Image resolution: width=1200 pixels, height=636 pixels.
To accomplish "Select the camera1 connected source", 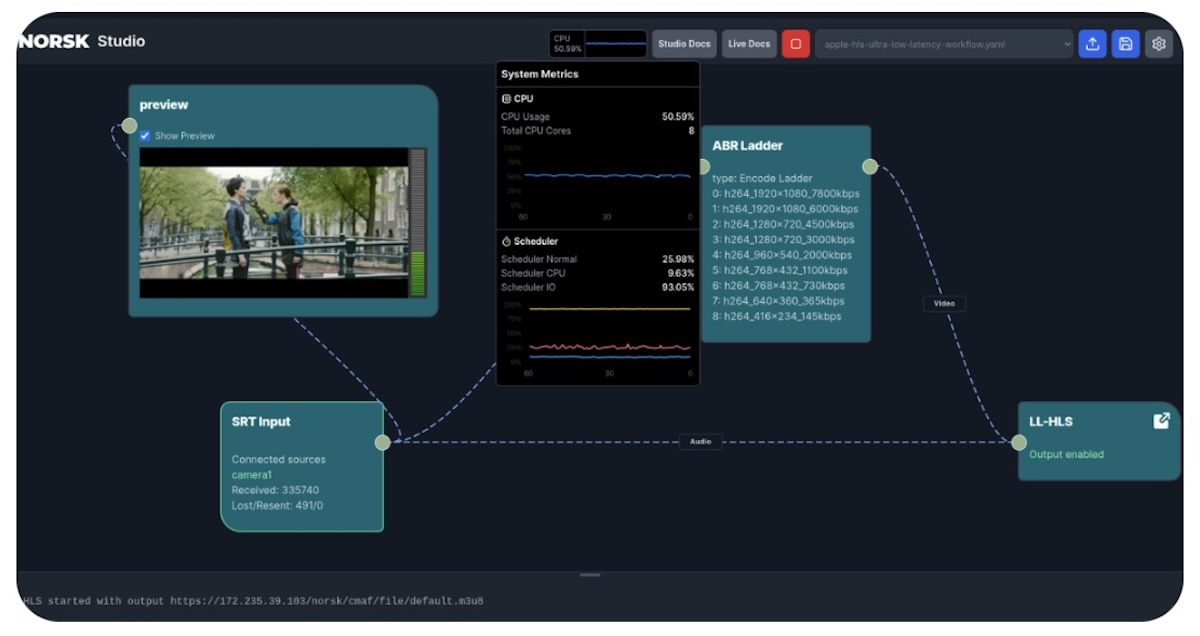I will 252,475.
